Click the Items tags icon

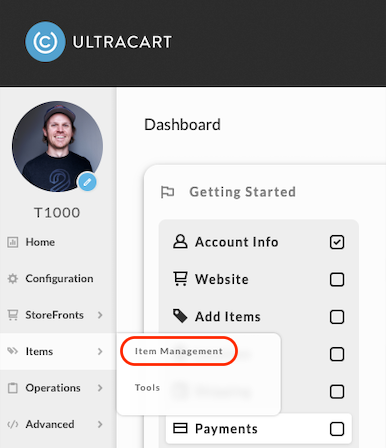click(x=13, y=351)
